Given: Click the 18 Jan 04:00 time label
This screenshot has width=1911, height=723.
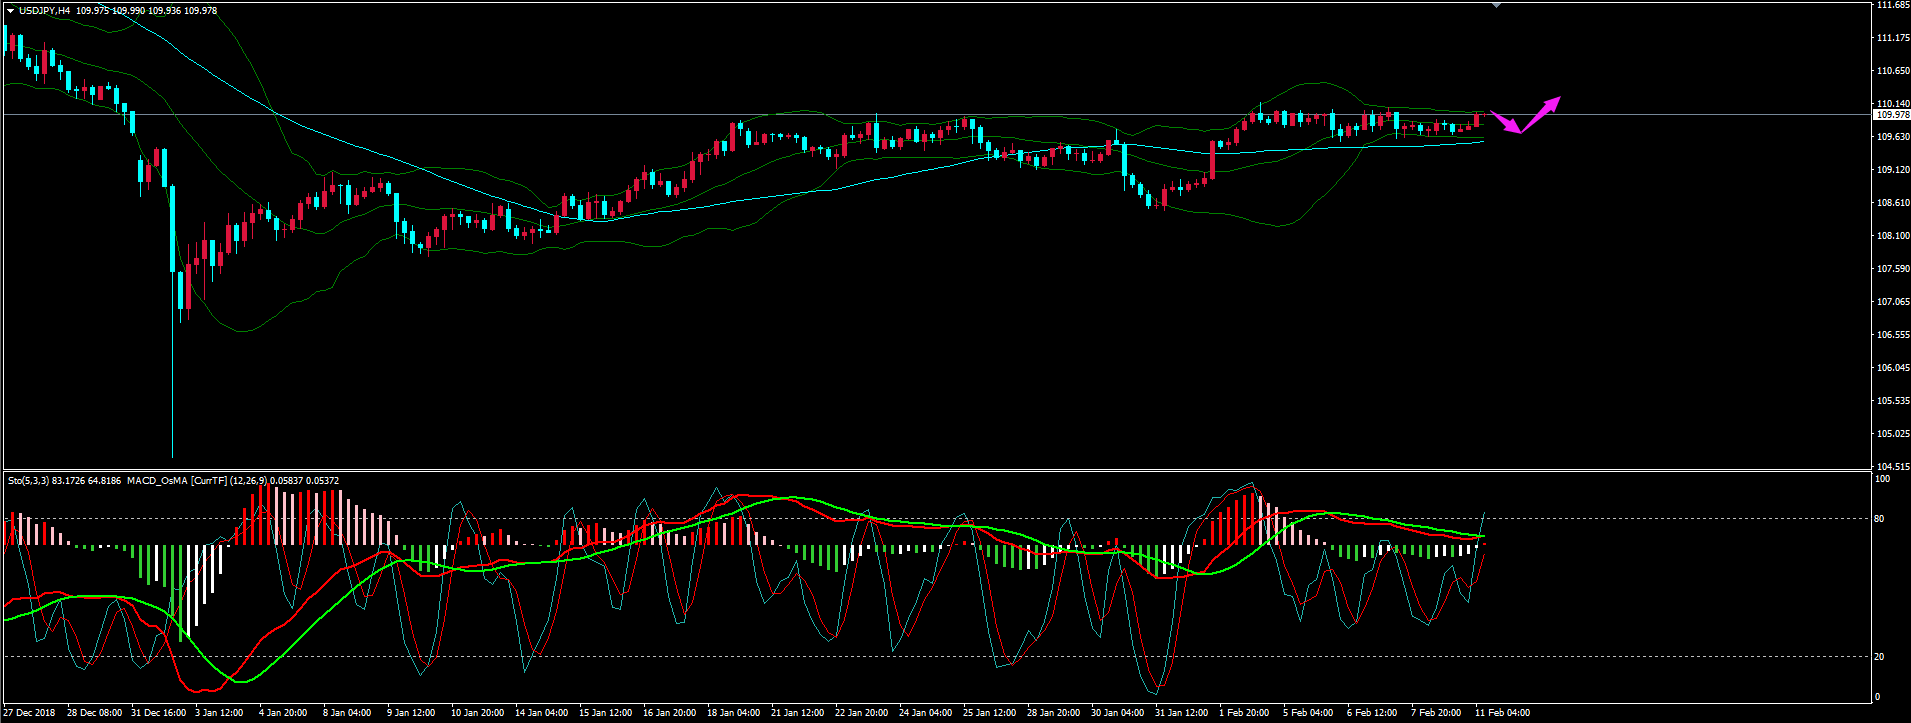Looking at the screenshot, I should point(734,713).
